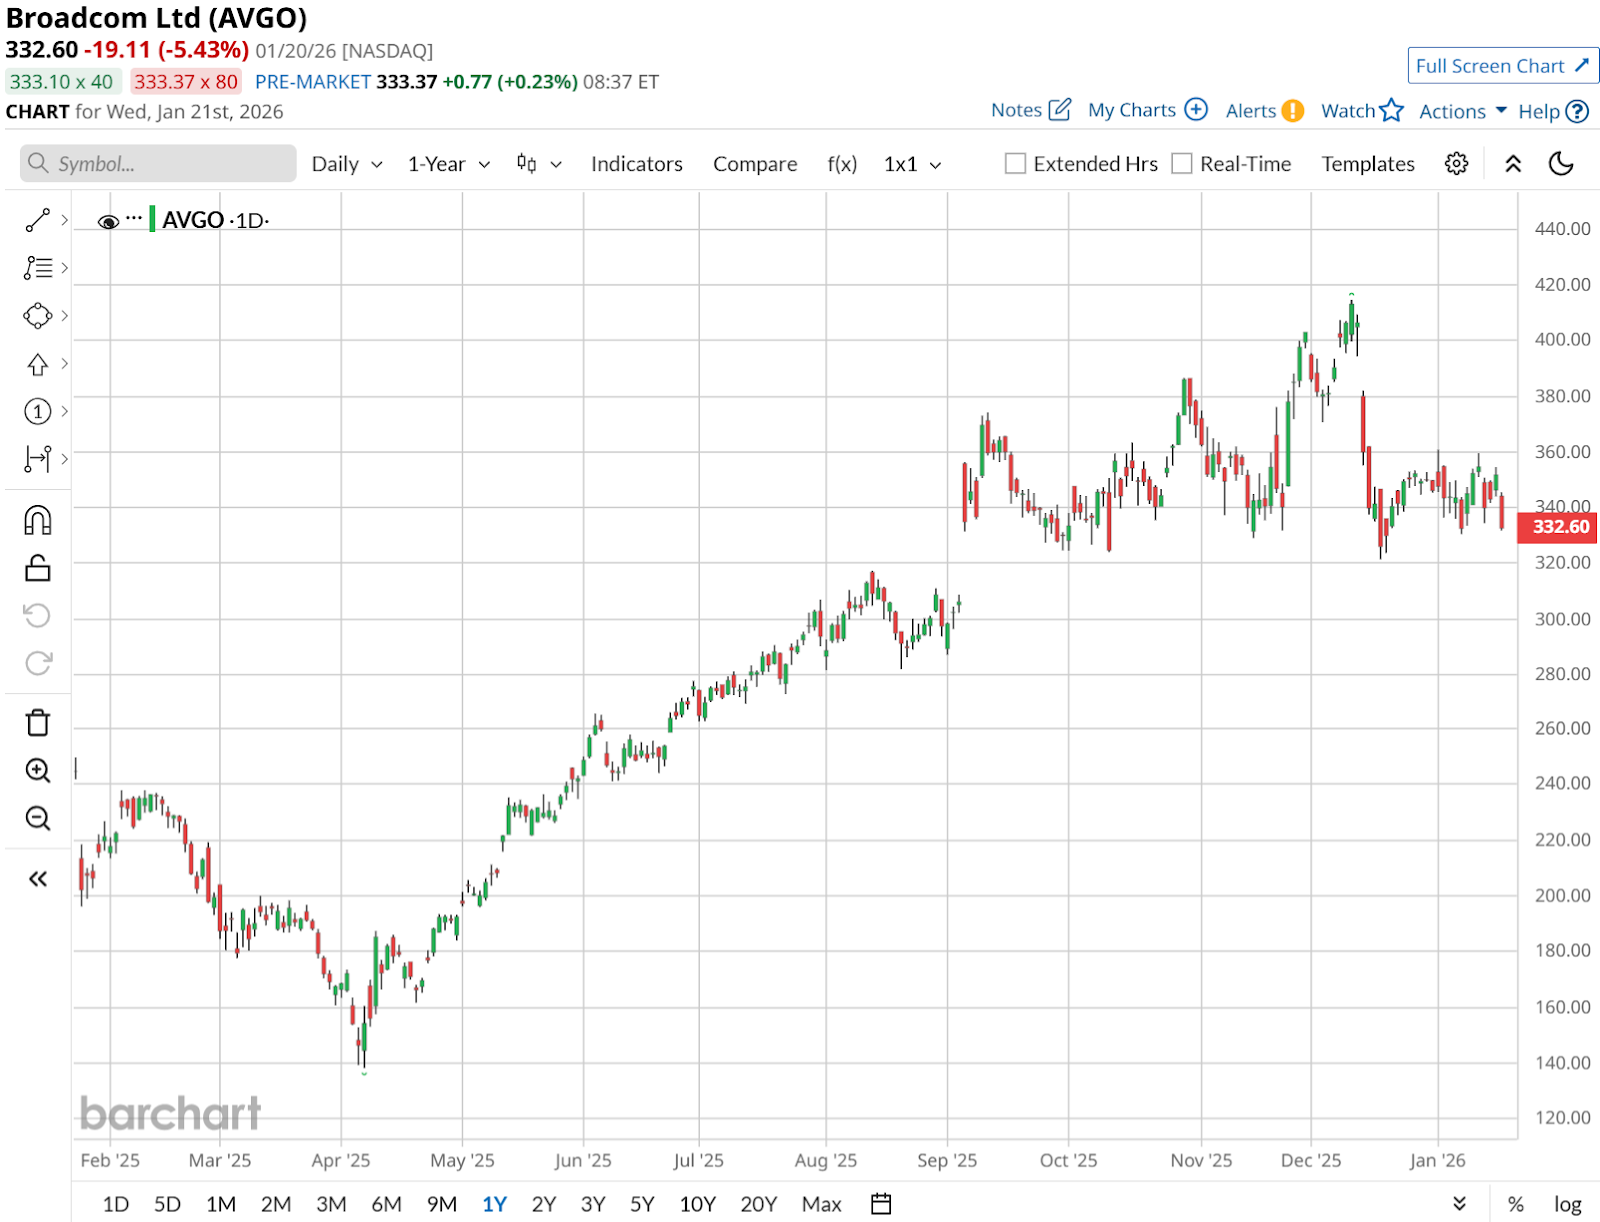The image size is (1600, 1222).
Task: Select the 9M range tab
Action: pos(441,1204)
